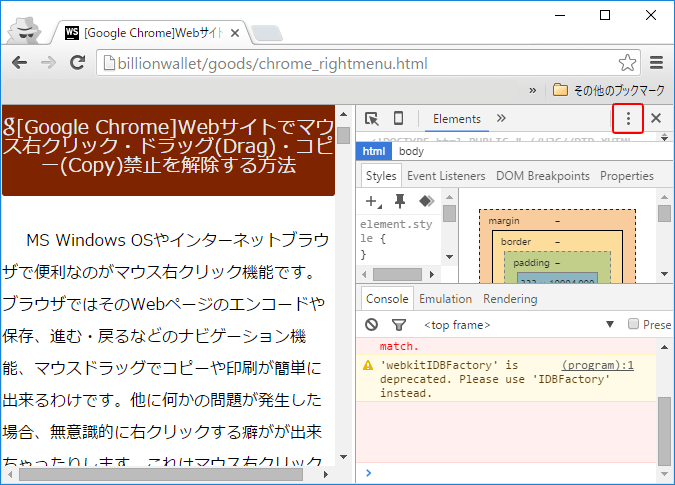
Task: Click the red page heading banner
Action: tap(168, 151)
